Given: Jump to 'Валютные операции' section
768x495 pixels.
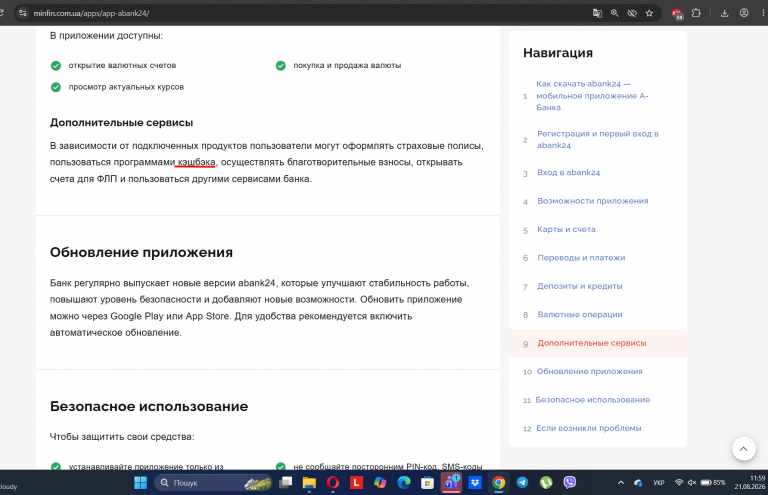Looking at the screenshot, I should click(579, 314).
